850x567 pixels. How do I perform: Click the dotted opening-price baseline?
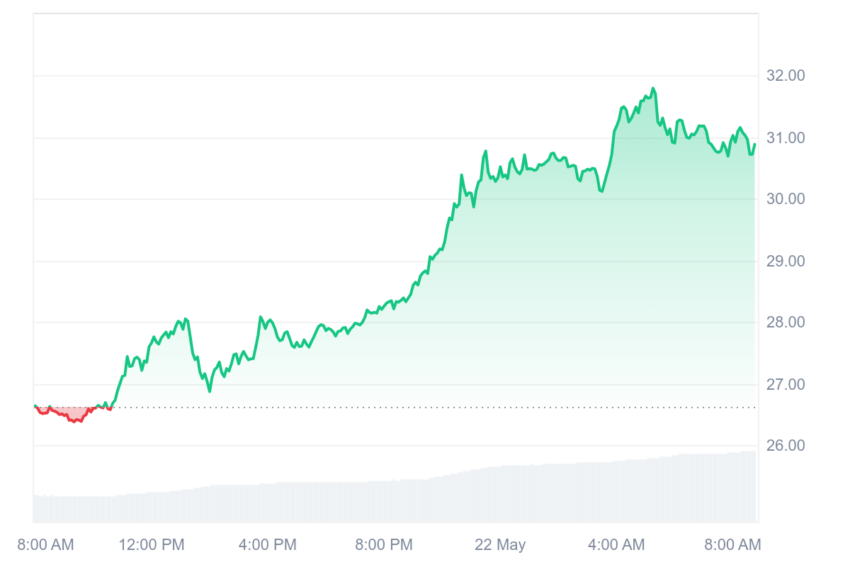pyautogui.click(x=434, y=407)
